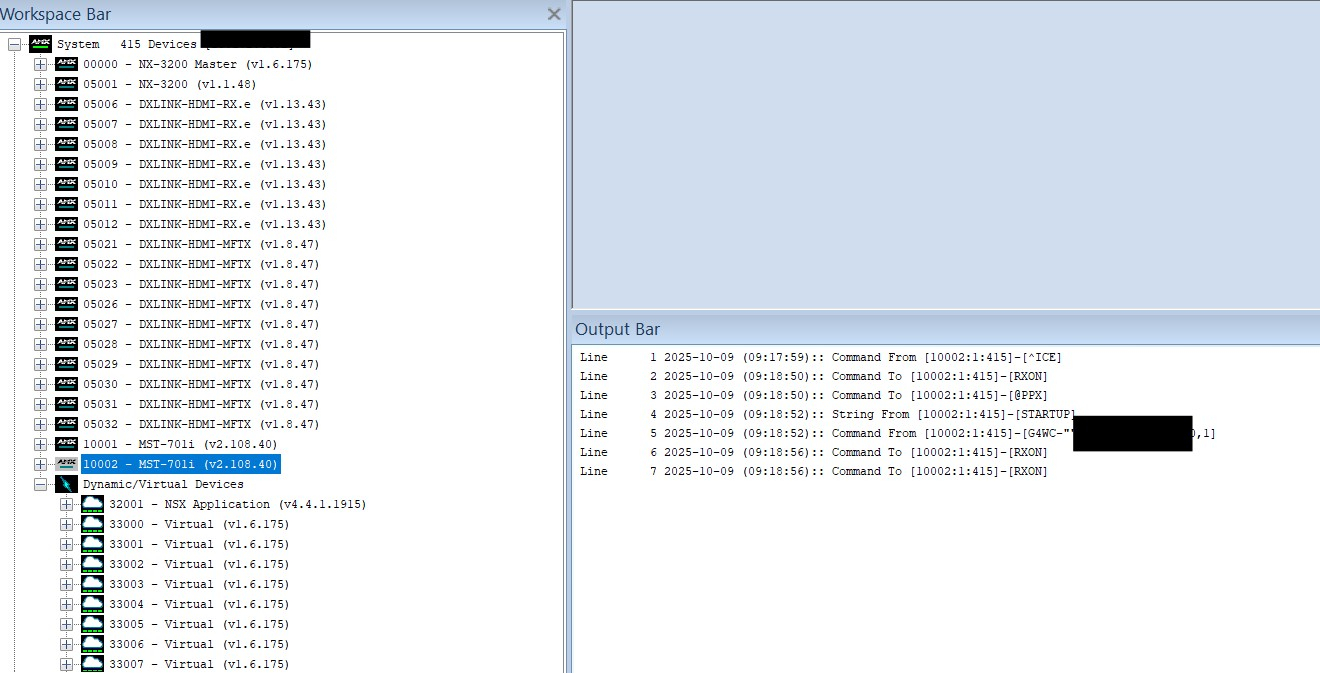Image resolution: width=1320 pixels, height=673 pixels.
Task: Click the icon of 05007 DXLINK-HDMI-RX.e
Action: coord(66,124)
